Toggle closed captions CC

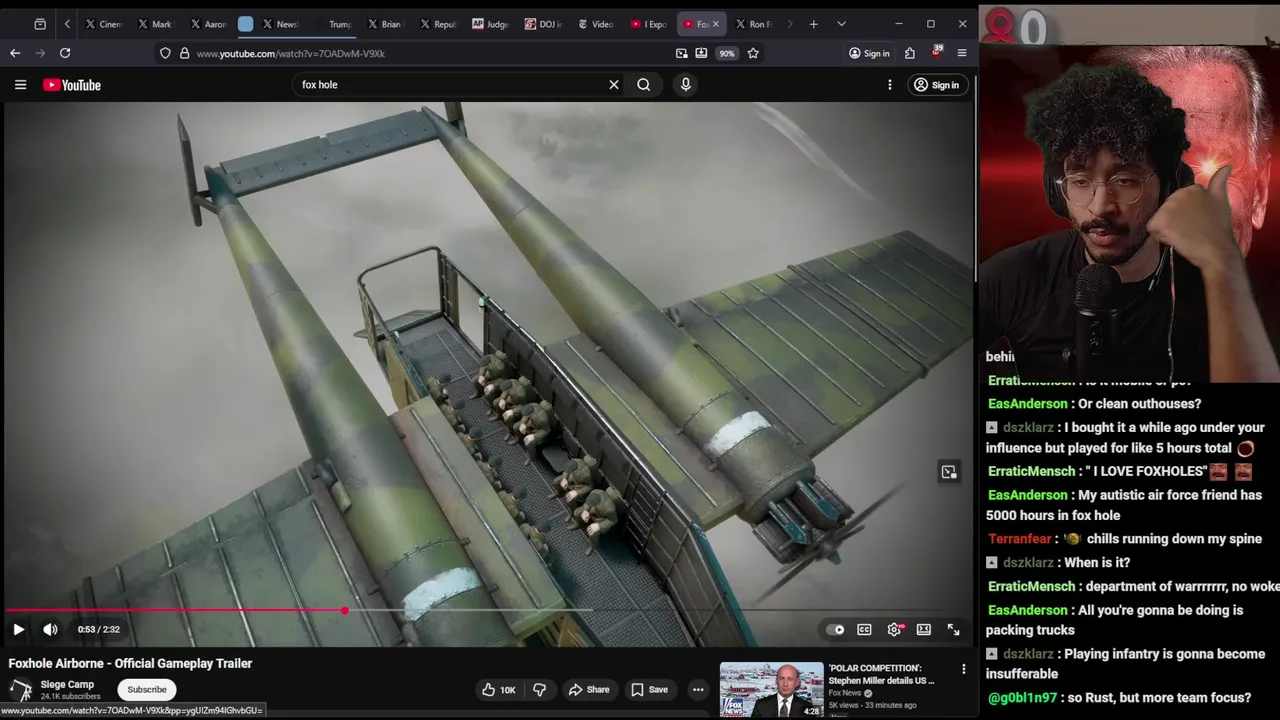pyautogui.click(x=864, y=629)
